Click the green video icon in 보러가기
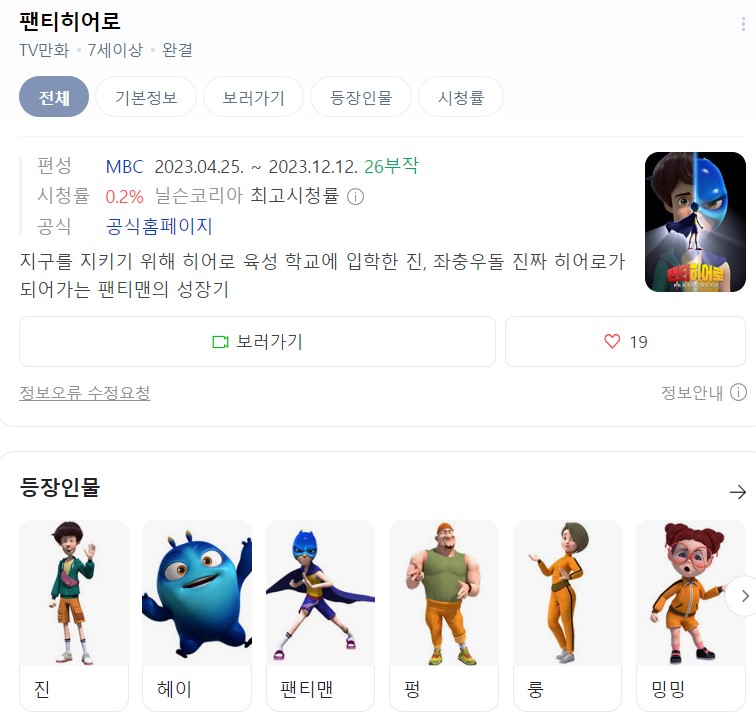 (220, 342)
